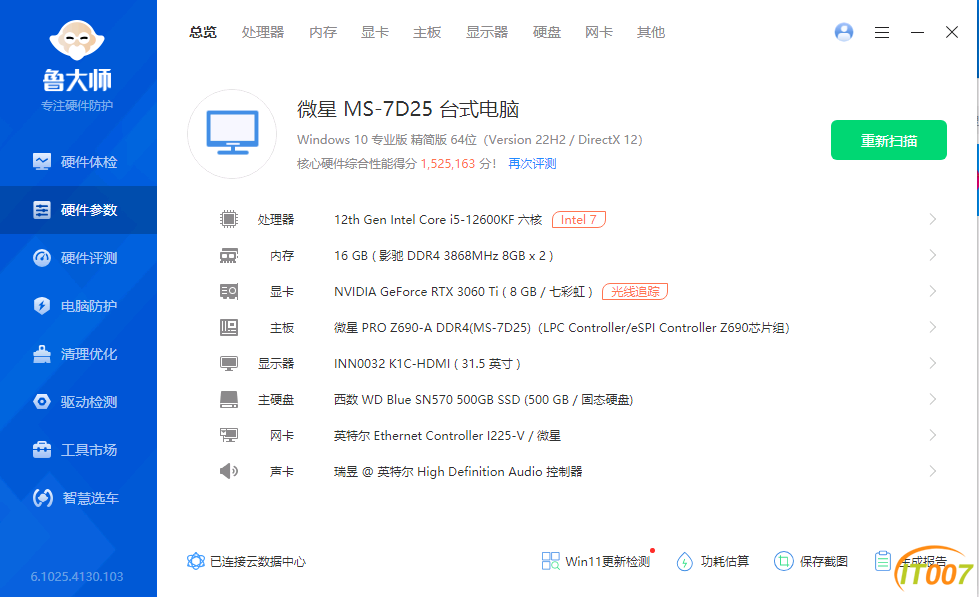Viewport: 979px width, 597px height.
Task: Switch to the 显卡 tab
Action: (375, 32)
